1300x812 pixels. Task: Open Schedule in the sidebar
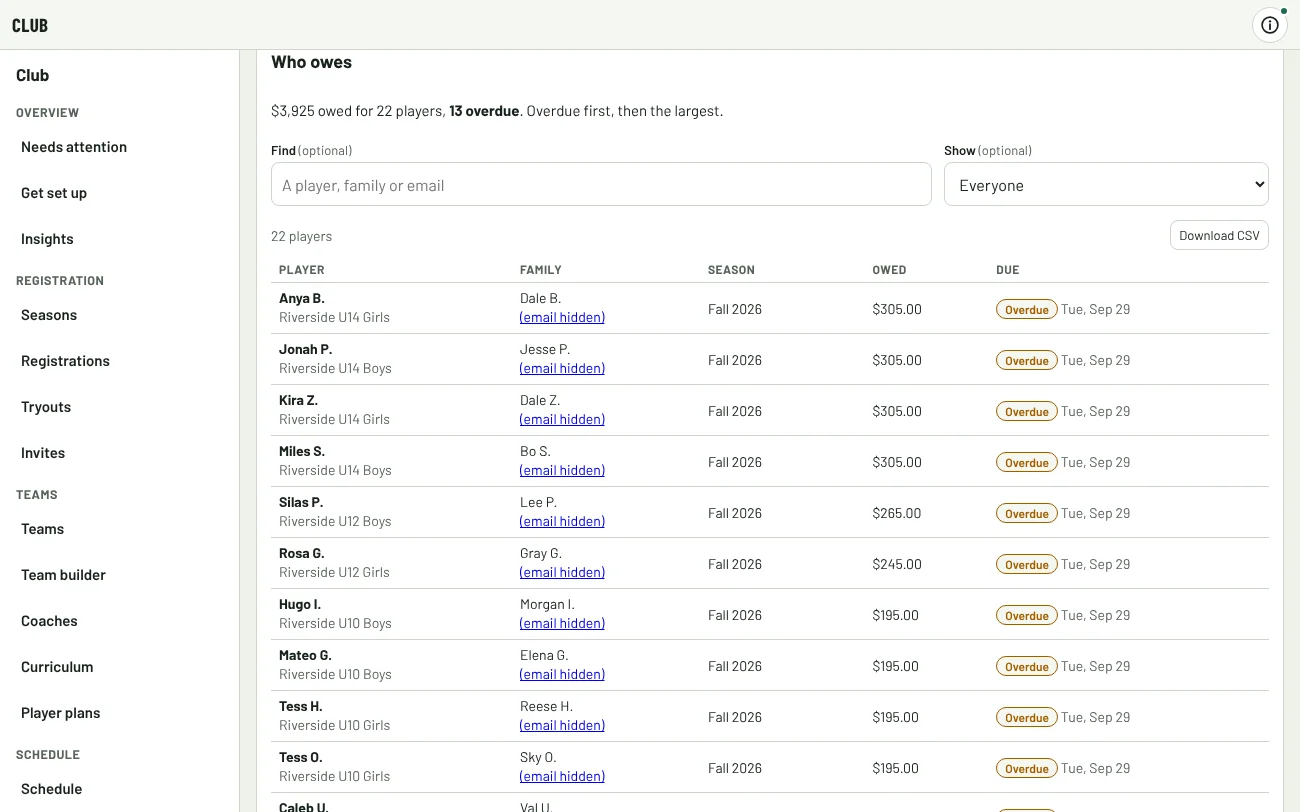(x=51, y=789)
